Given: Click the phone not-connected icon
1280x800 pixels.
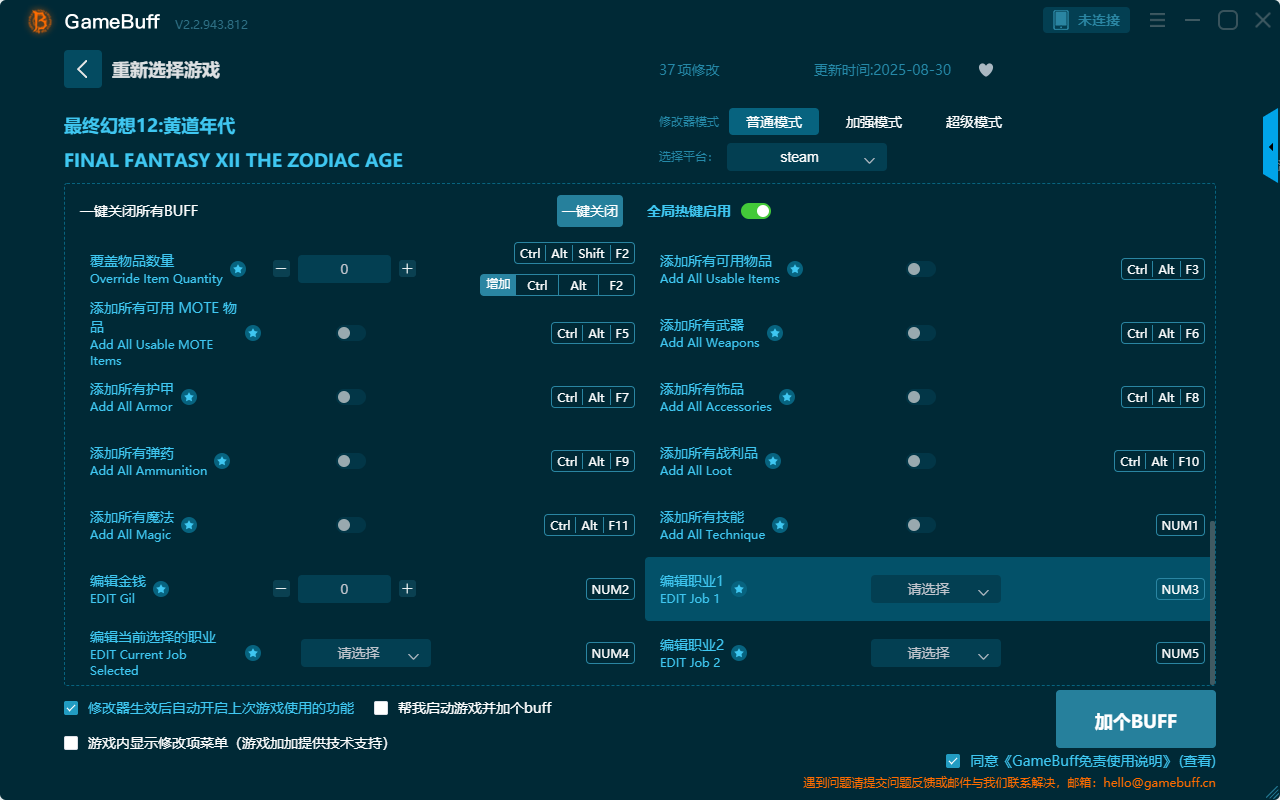Looking at the screenshot, I should pos(1060,20).
